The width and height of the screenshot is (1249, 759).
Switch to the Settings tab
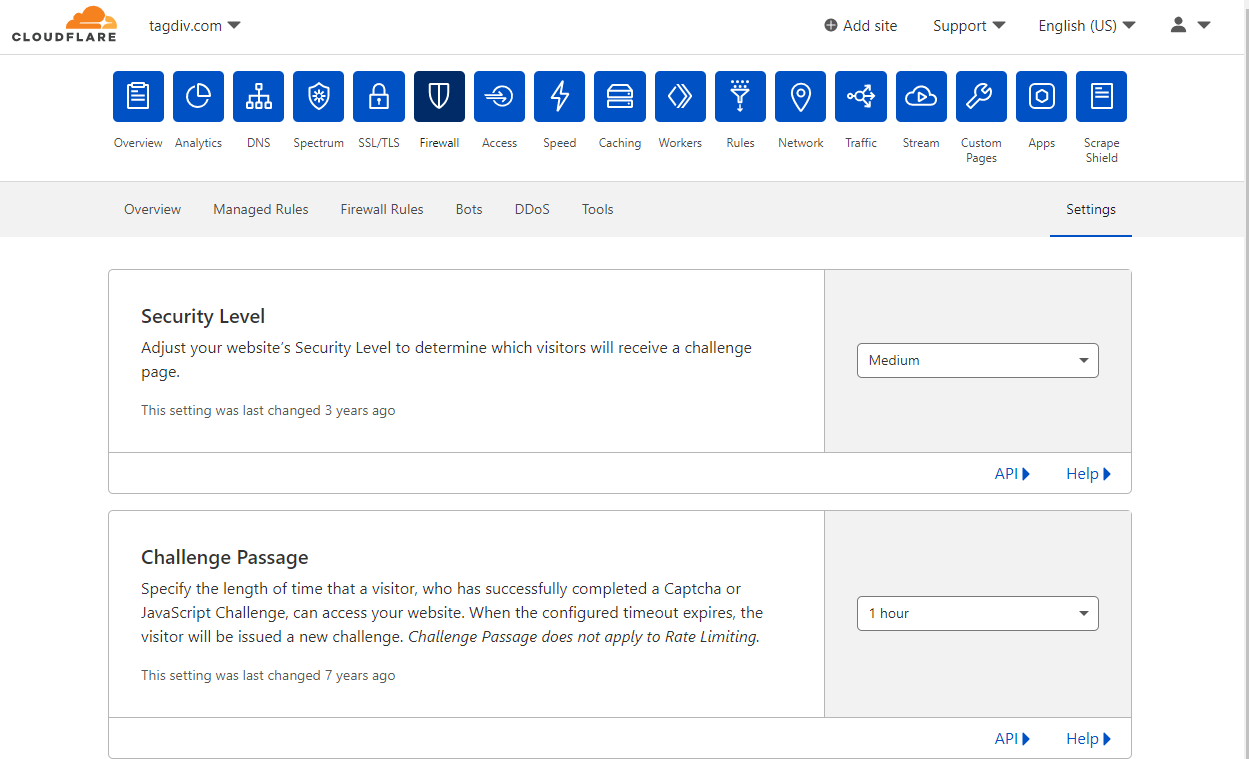click(1091, 209)
